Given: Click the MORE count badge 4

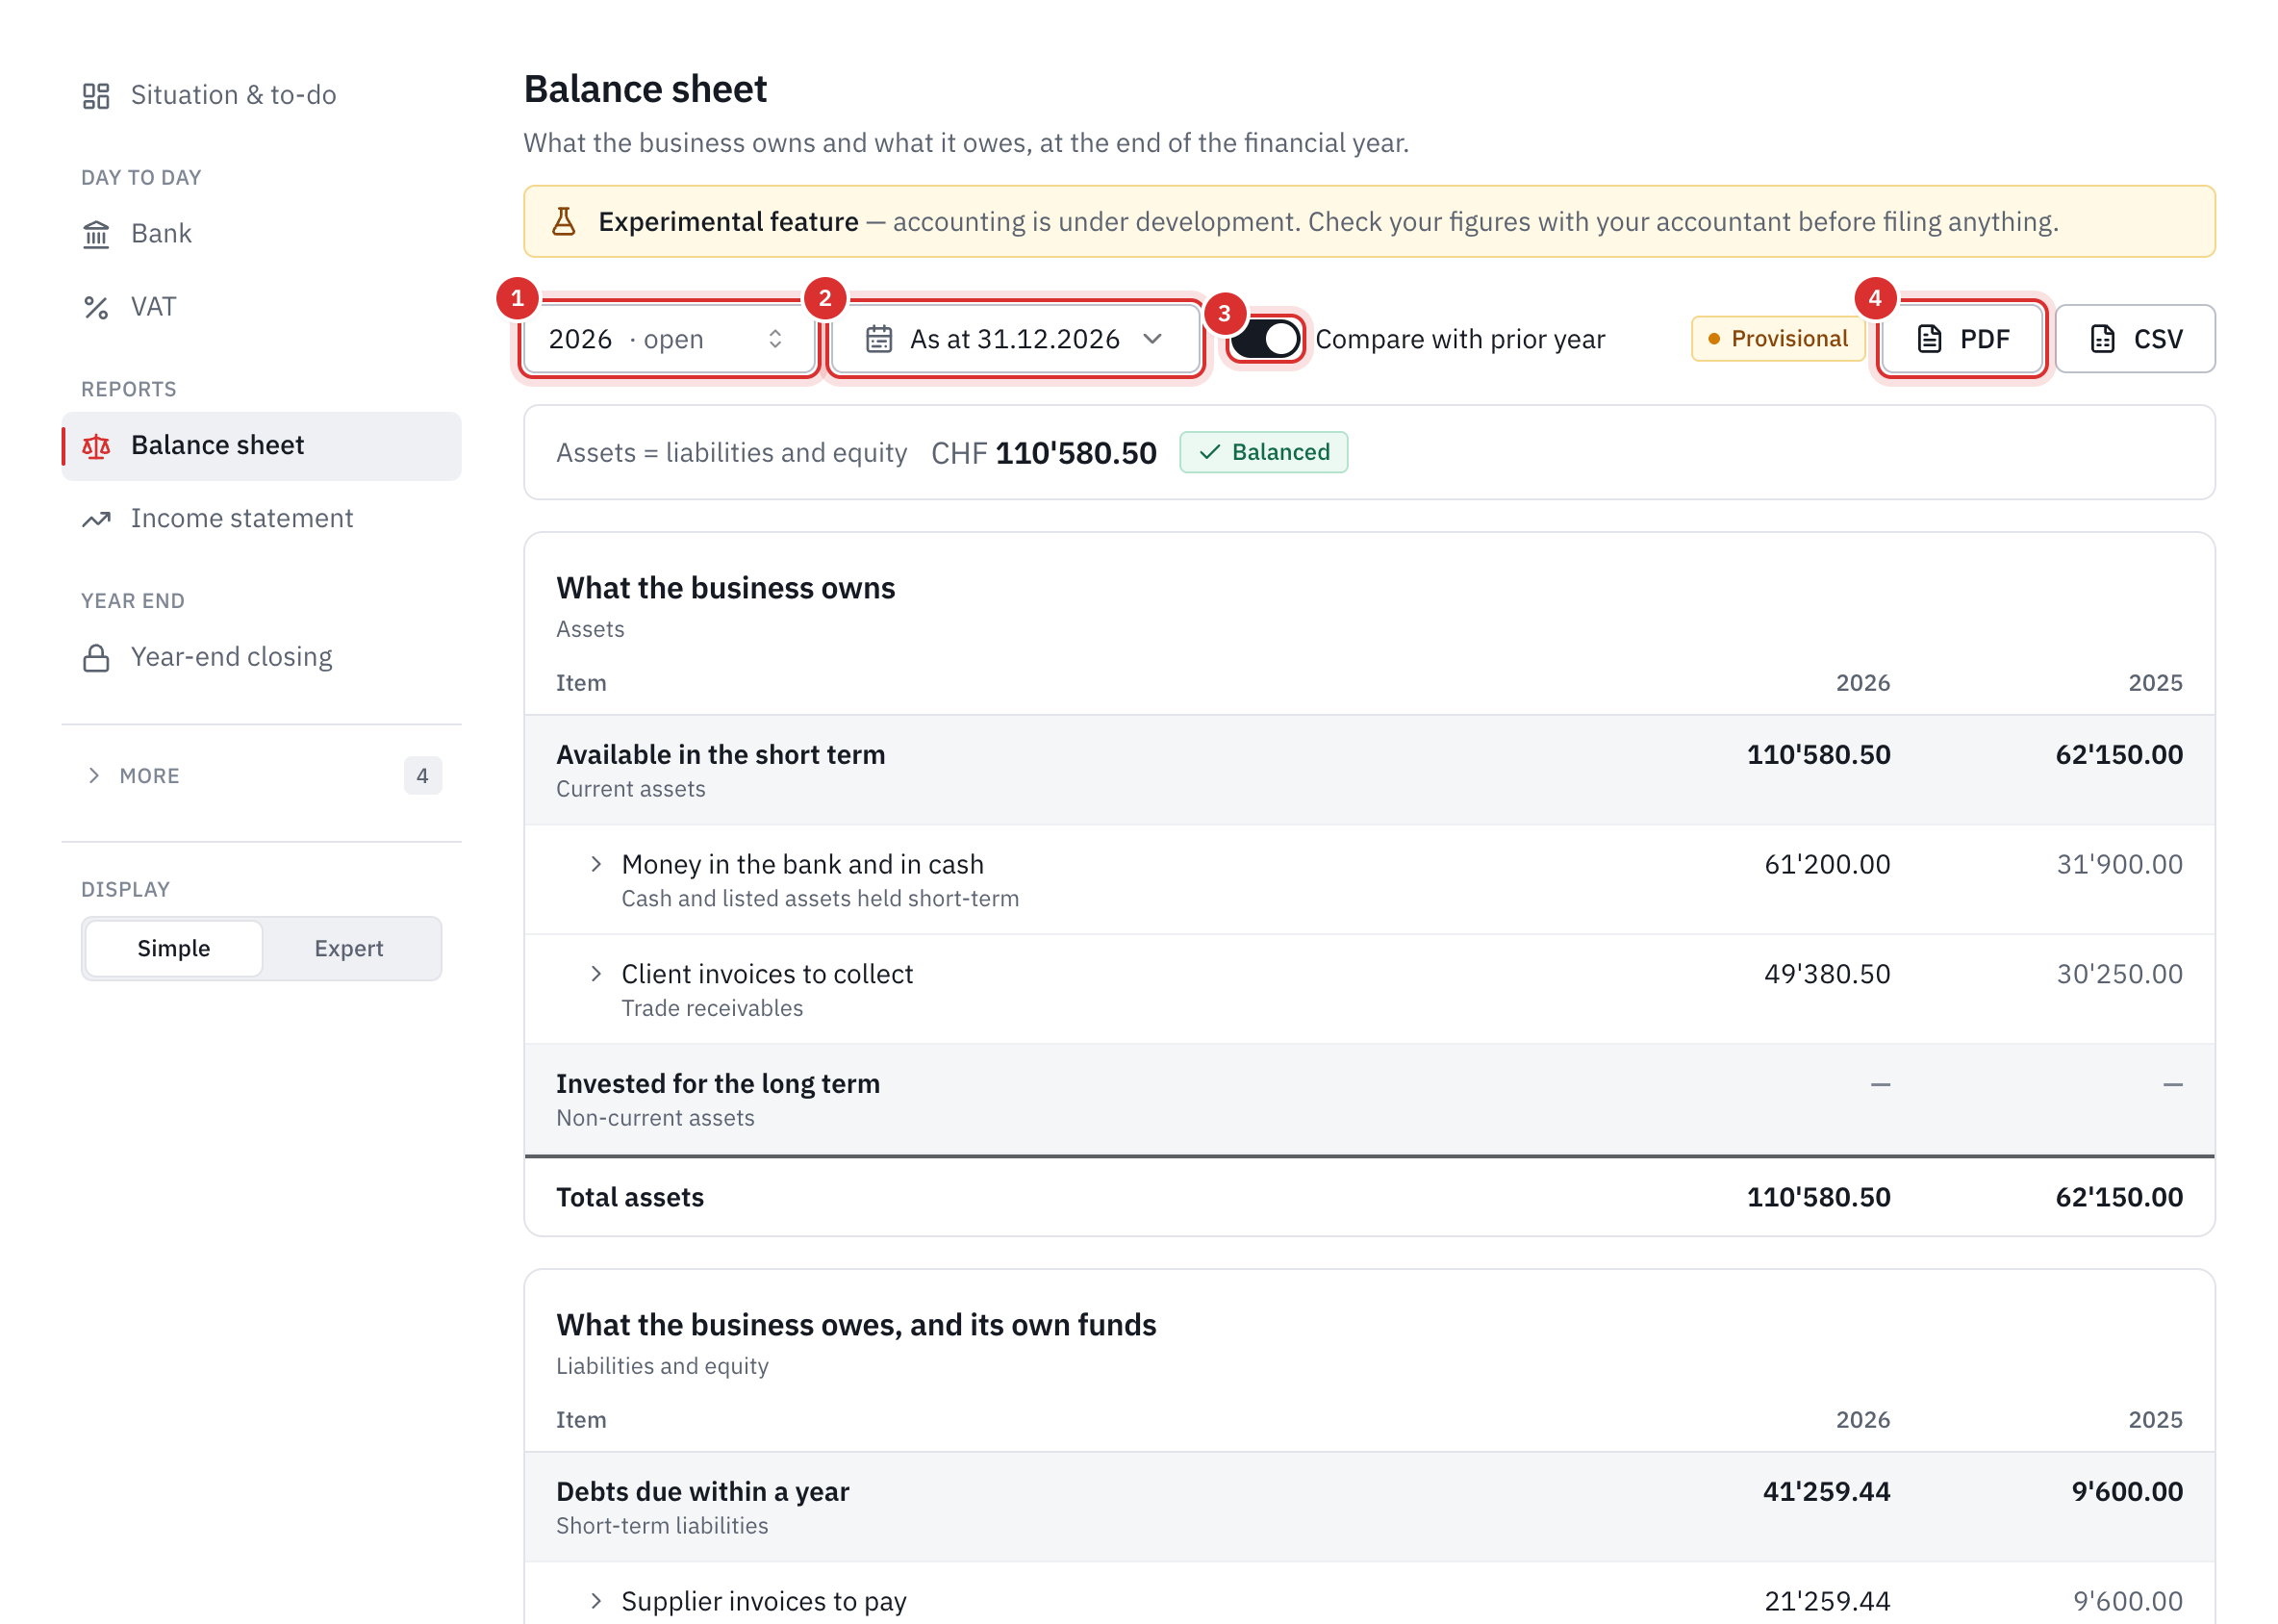Looking at the screenshot, I should pos(422,776).
